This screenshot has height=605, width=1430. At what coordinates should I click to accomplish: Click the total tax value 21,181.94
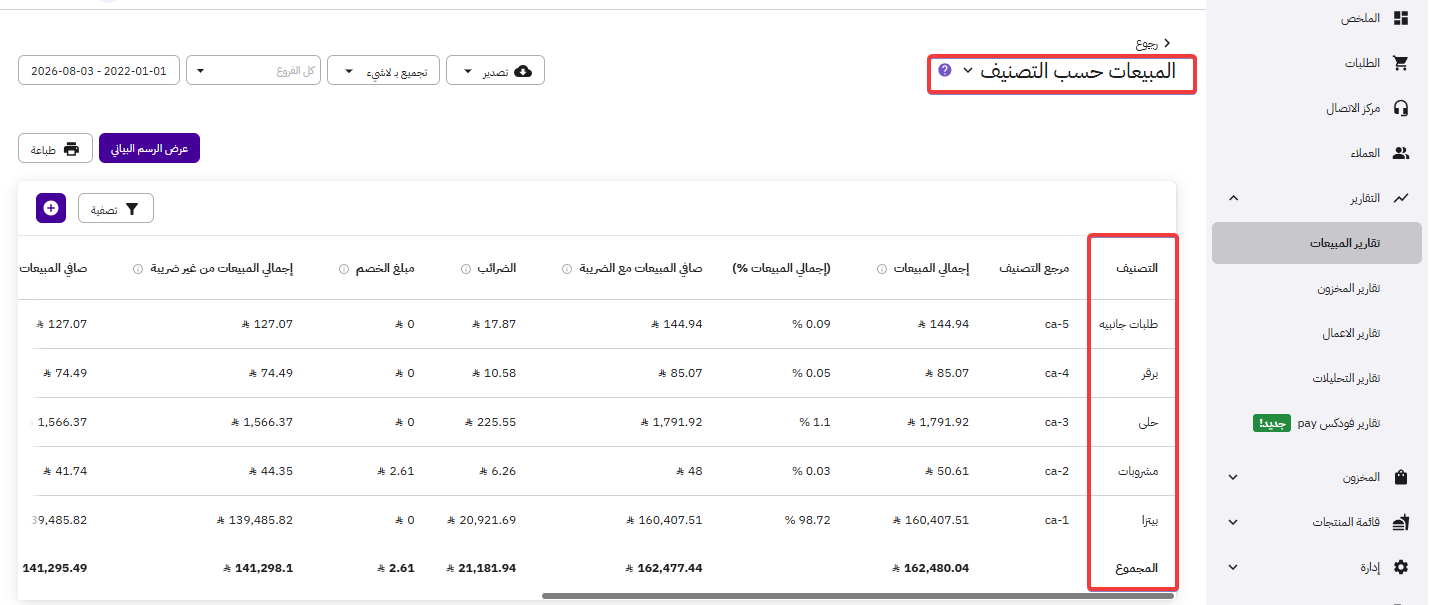tap(481, 568)
